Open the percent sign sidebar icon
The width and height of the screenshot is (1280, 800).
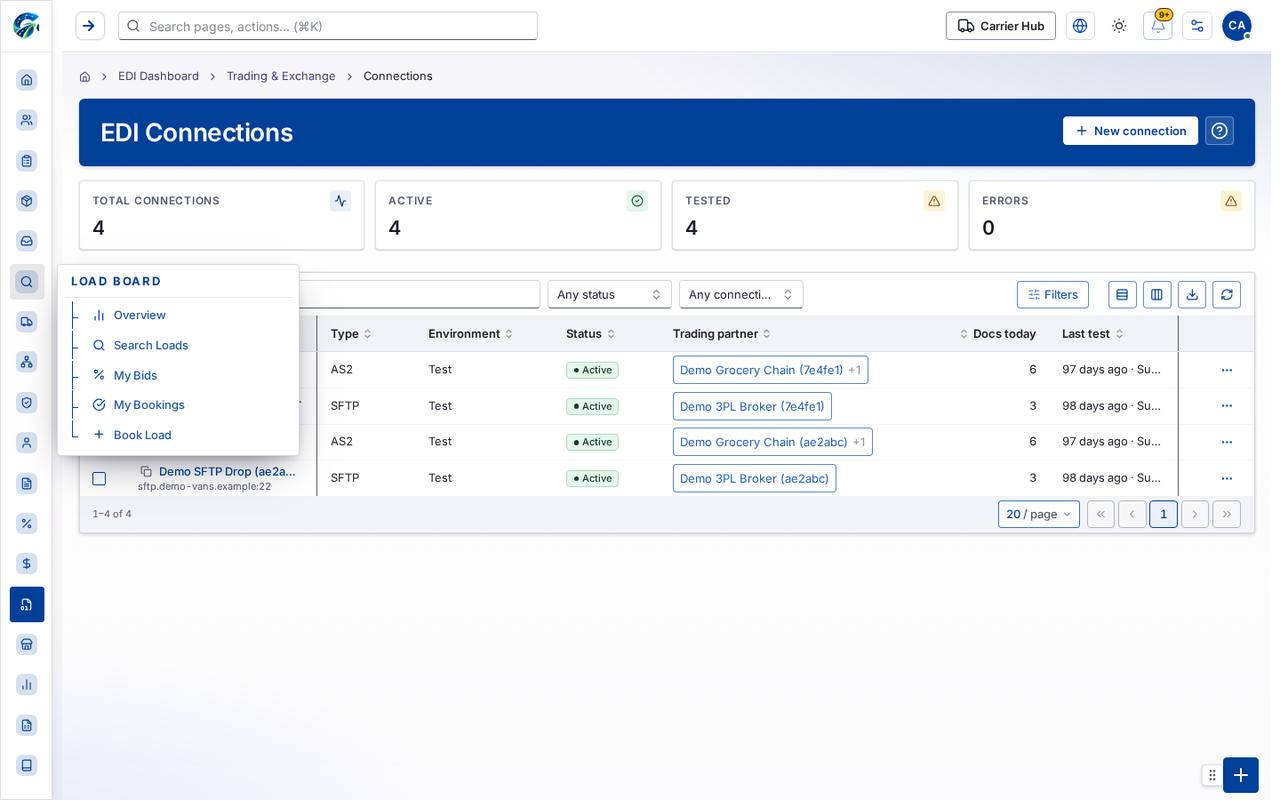[x=27, y=523]
